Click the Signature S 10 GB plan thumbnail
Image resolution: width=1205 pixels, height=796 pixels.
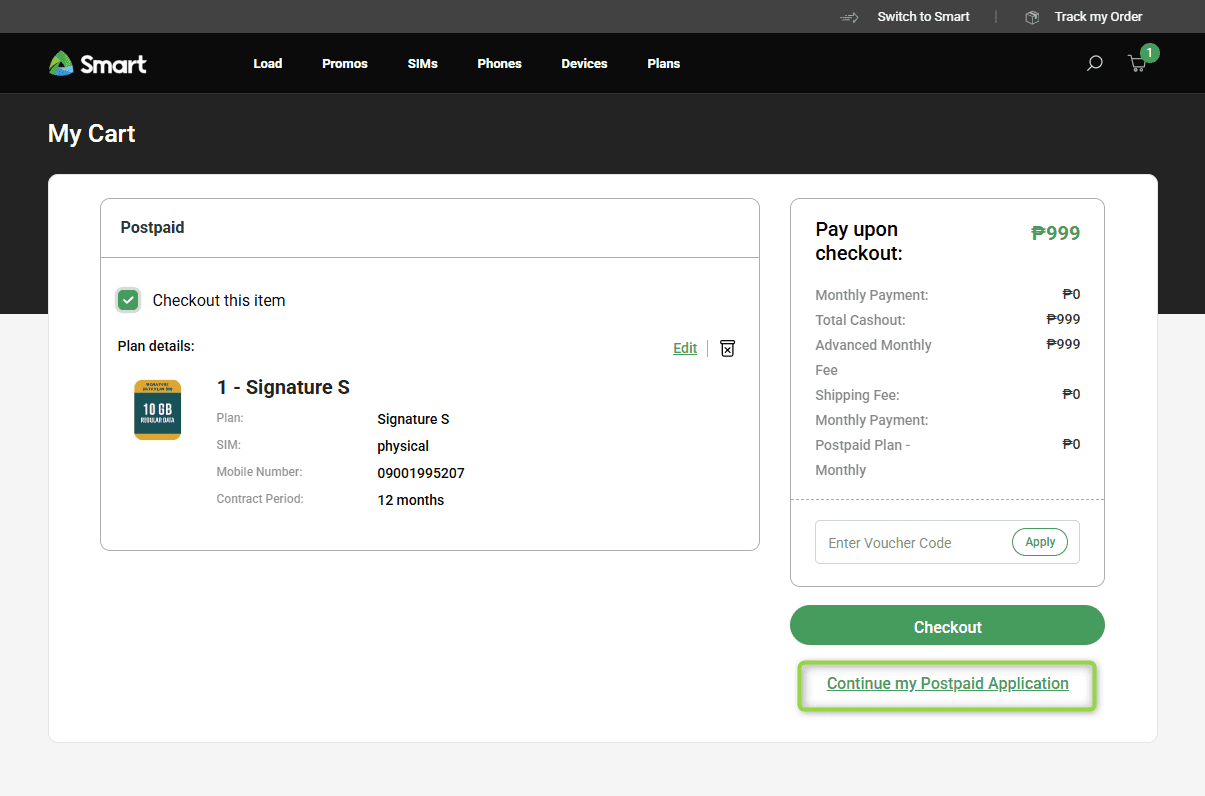tap(158, 409)
